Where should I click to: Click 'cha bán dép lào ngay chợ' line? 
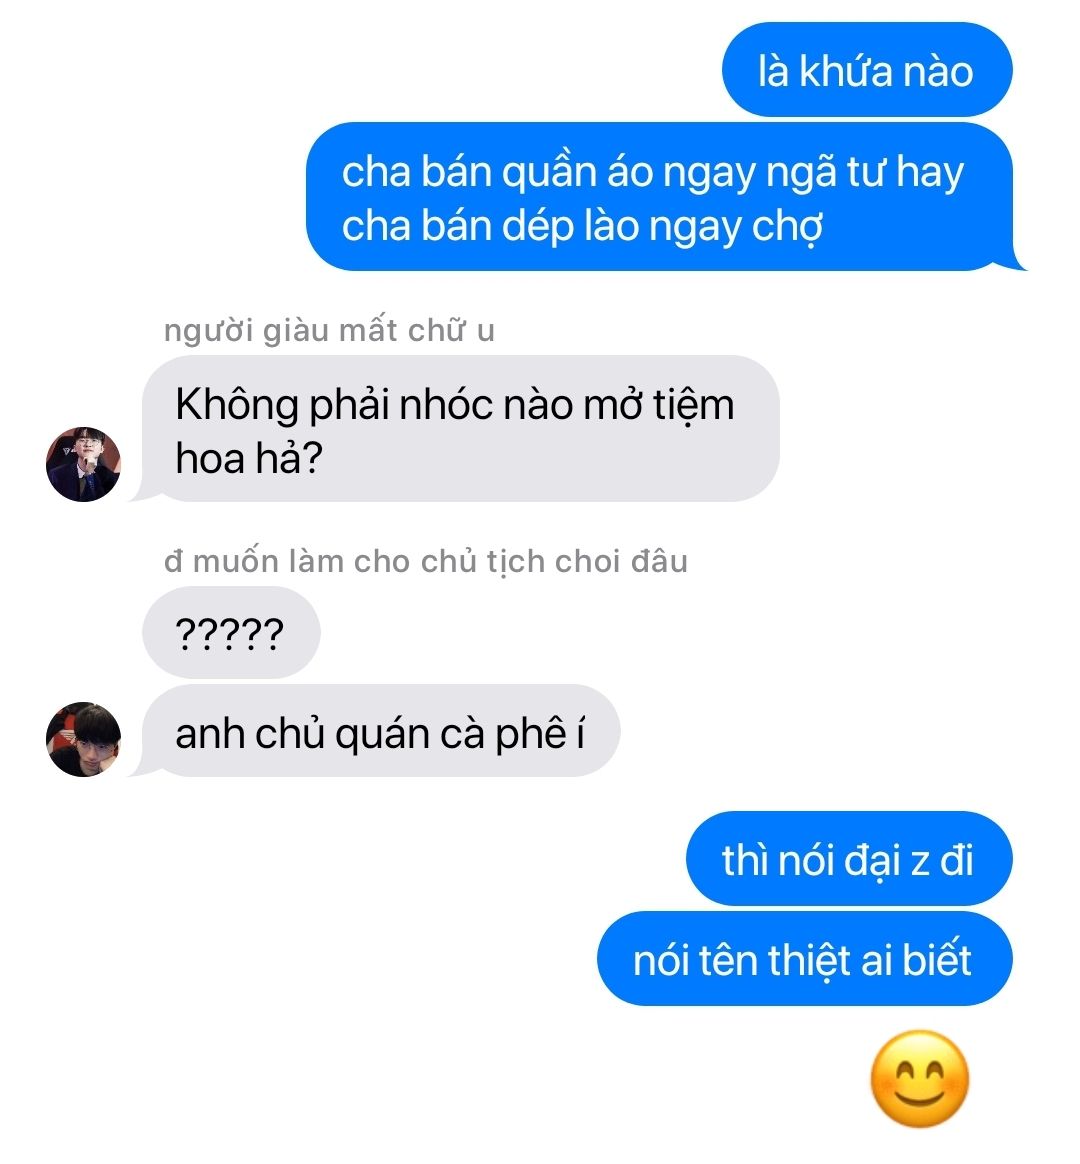click(583, 226)
